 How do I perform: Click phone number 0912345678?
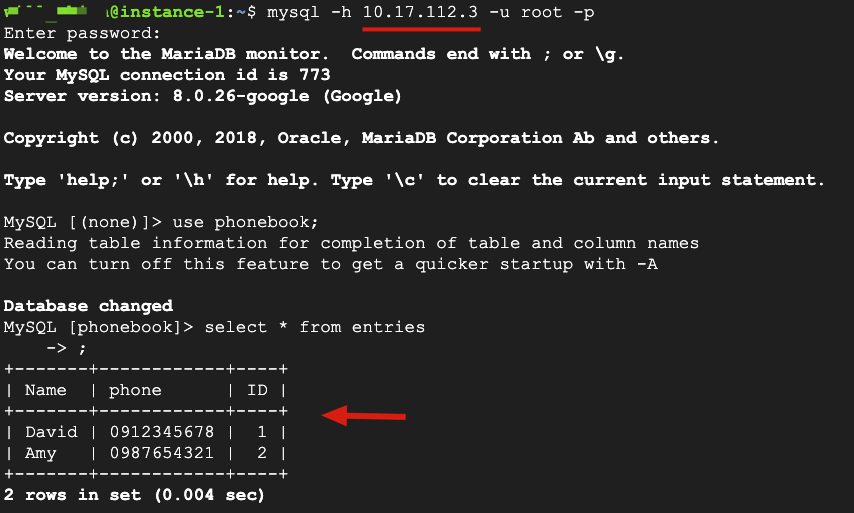click(161, 432)
